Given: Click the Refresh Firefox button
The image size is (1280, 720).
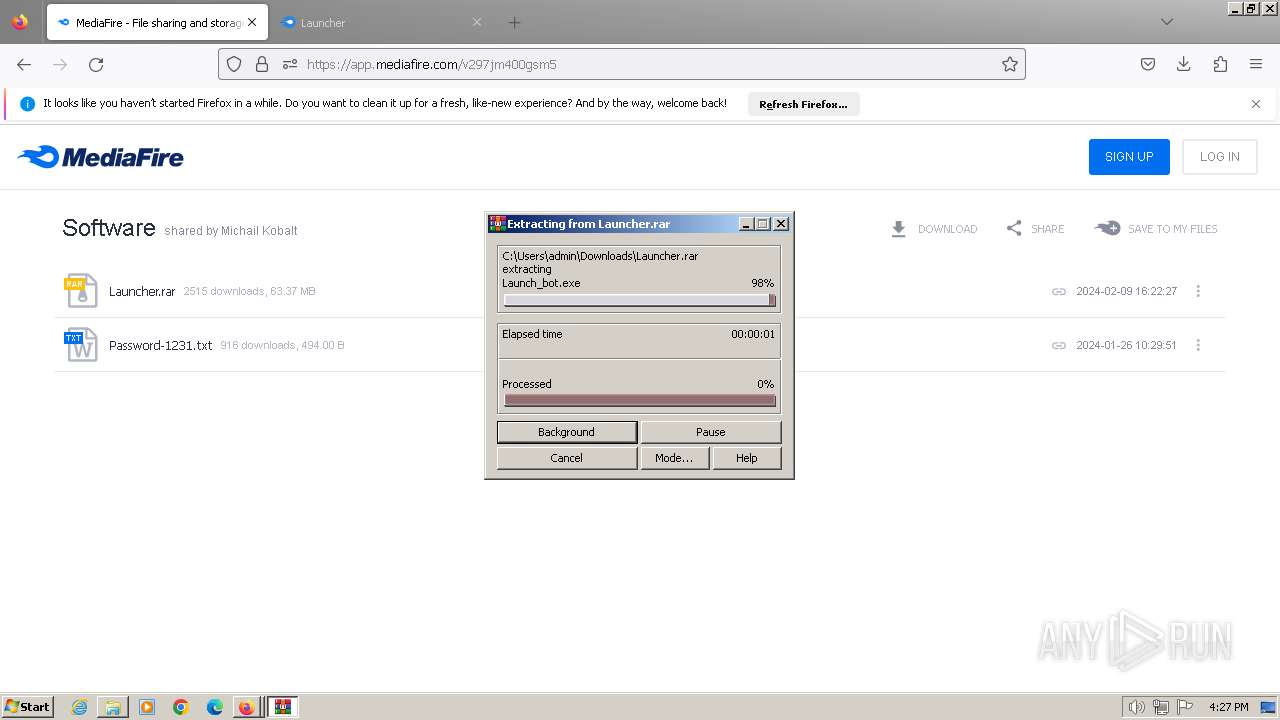Looking at the screenshot, I should tap(803, 104).
